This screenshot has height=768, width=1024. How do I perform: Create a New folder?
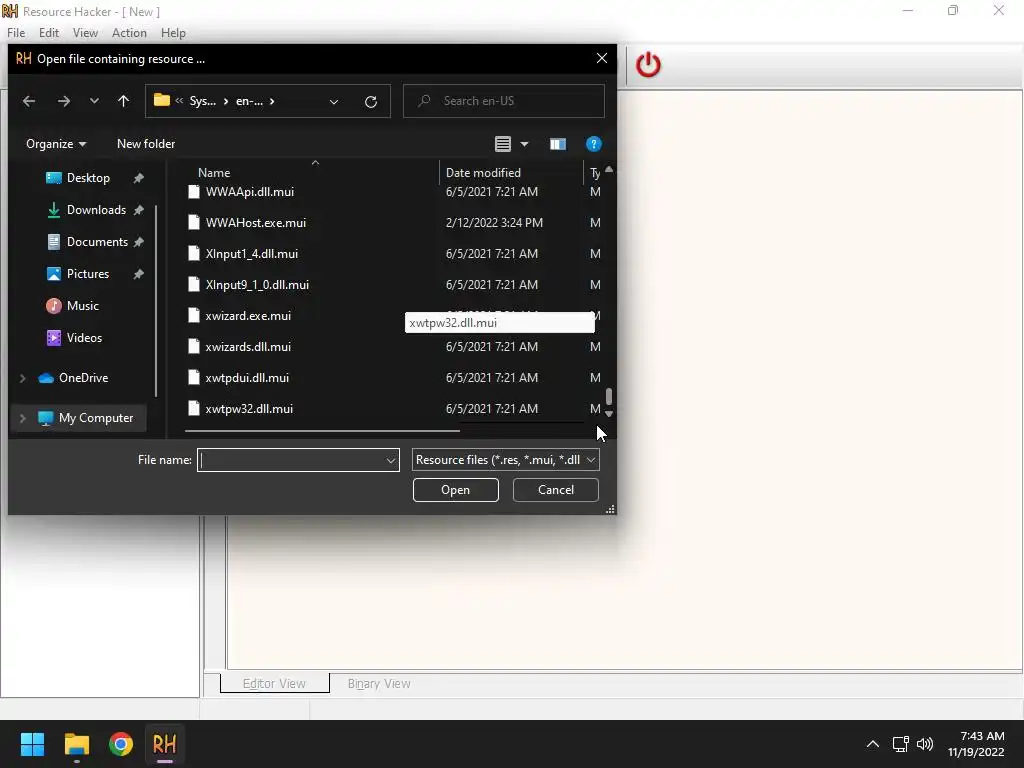tap(146, 144)
